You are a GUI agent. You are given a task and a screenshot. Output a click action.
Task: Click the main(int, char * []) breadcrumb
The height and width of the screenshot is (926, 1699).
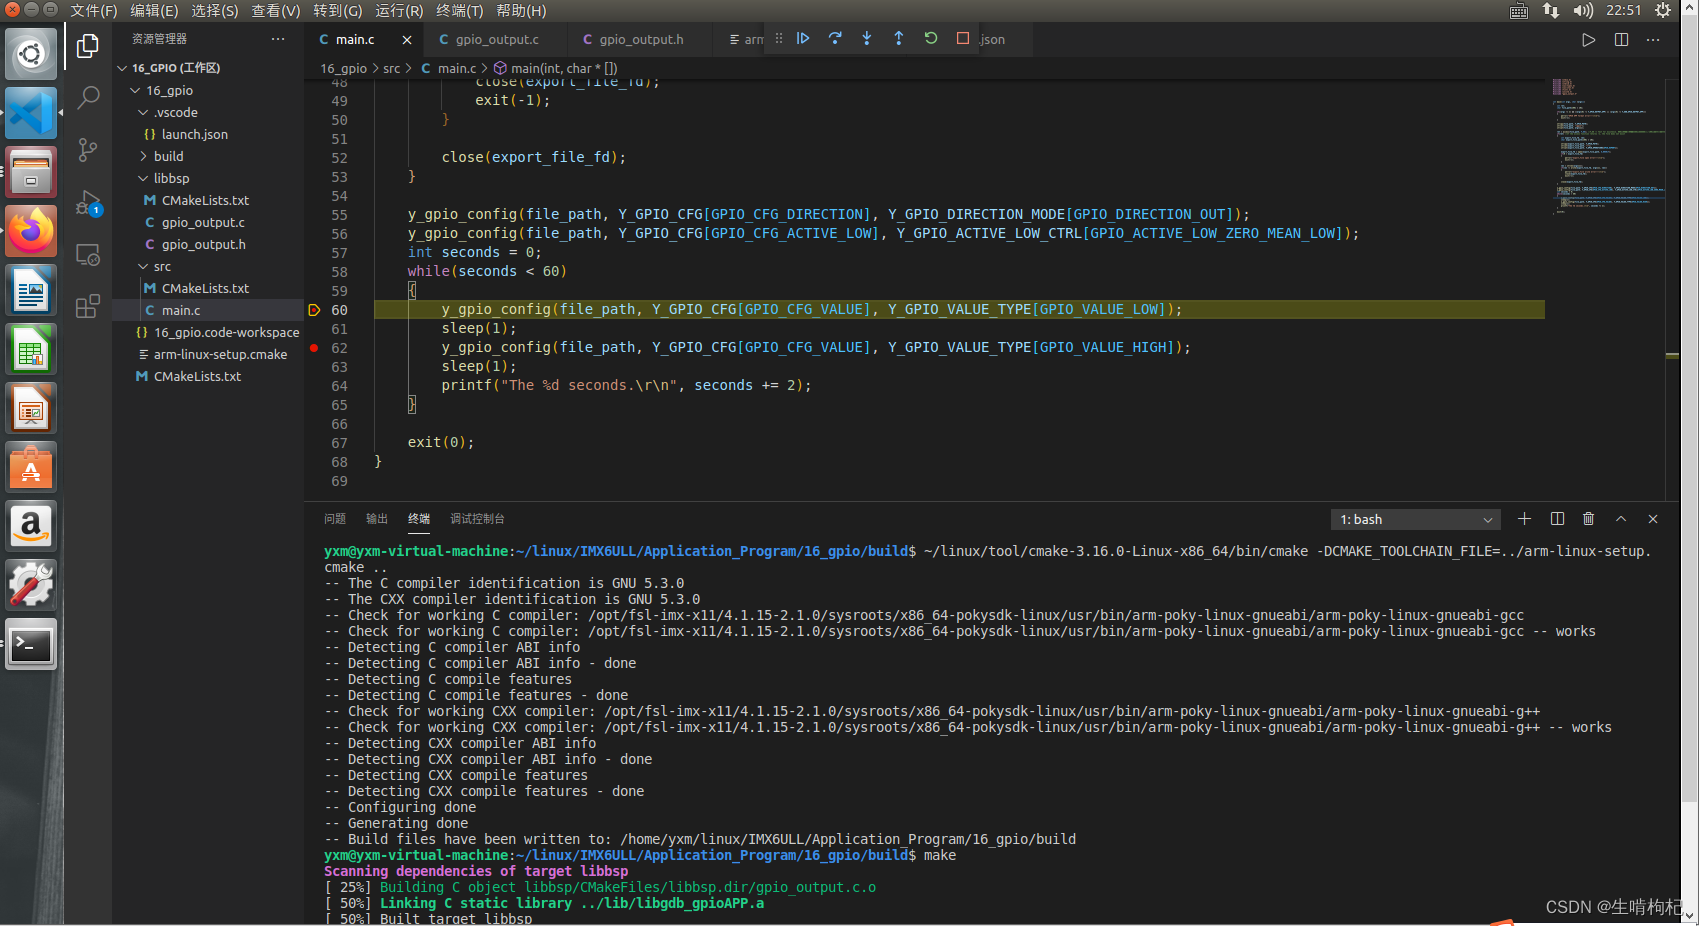pos(564,69)
